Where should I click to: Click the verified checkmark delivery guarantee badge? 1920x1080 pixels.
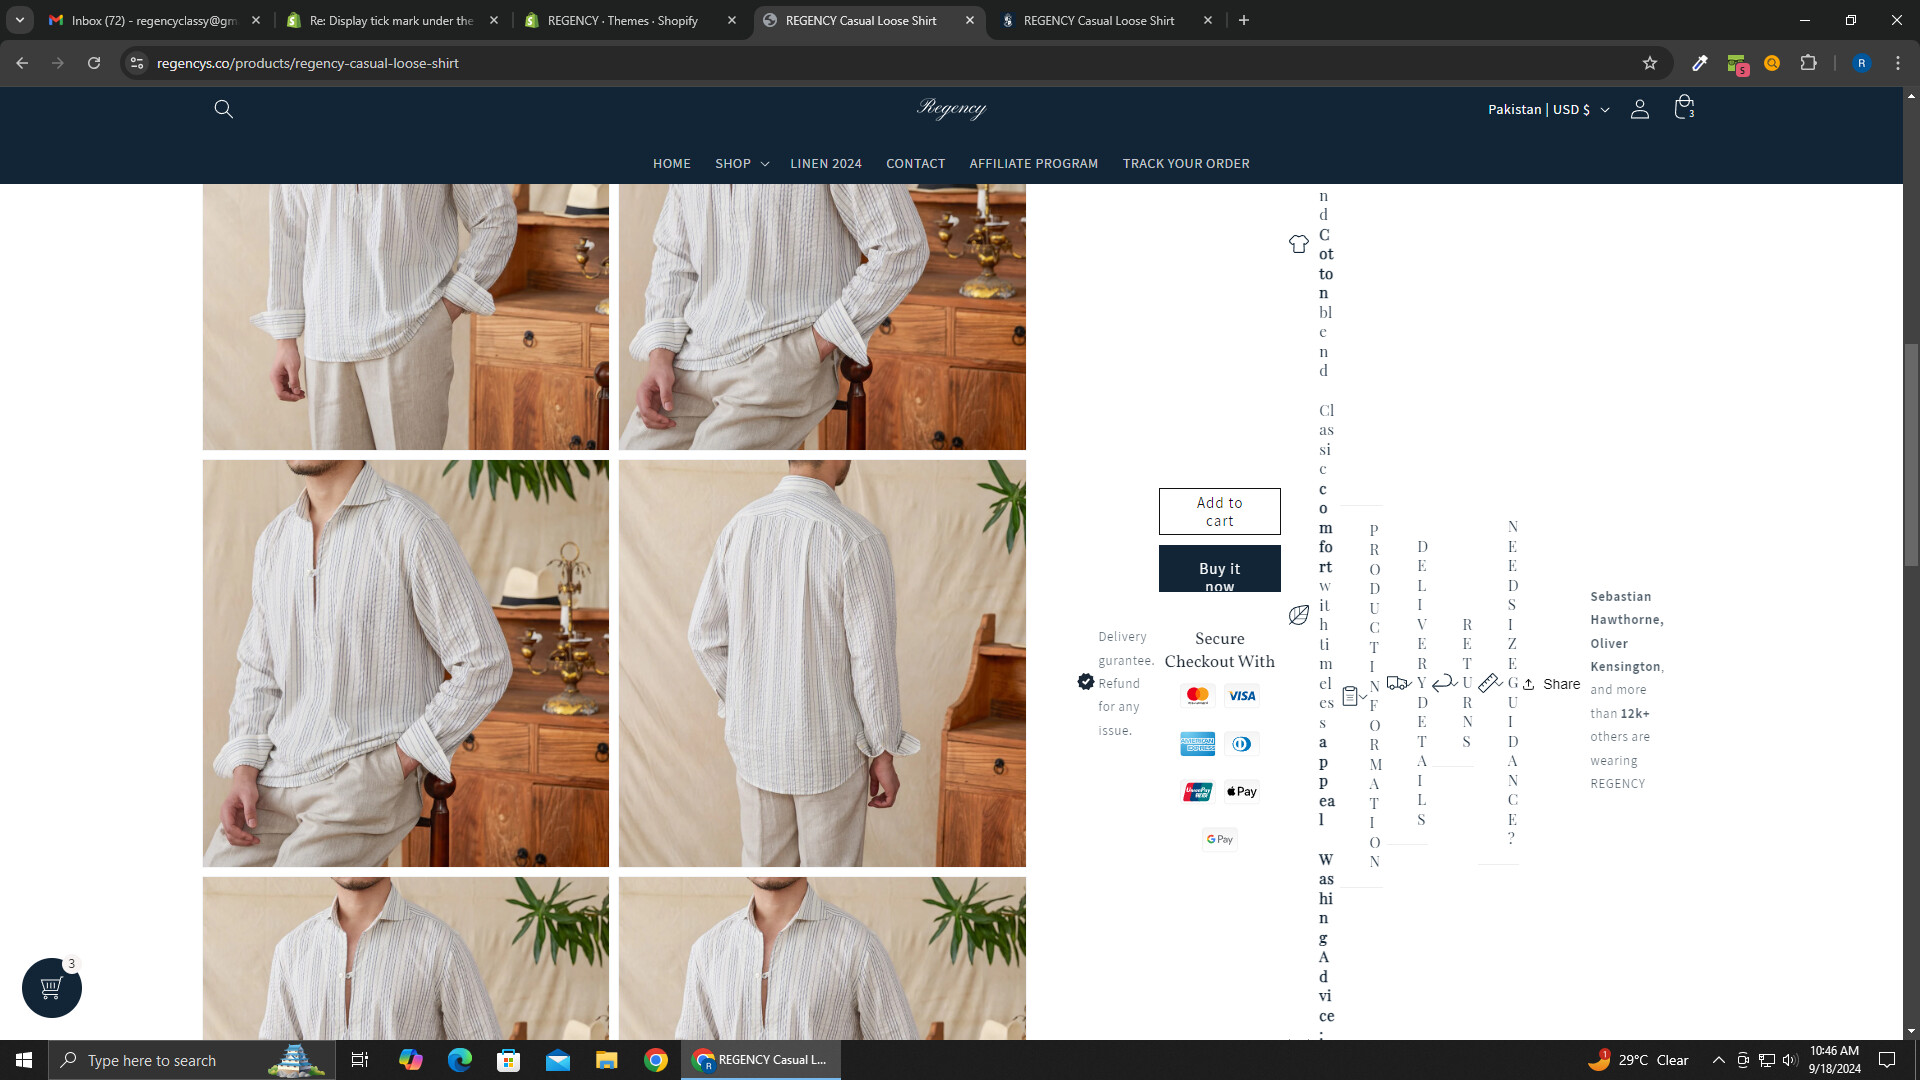point(1085,682)
